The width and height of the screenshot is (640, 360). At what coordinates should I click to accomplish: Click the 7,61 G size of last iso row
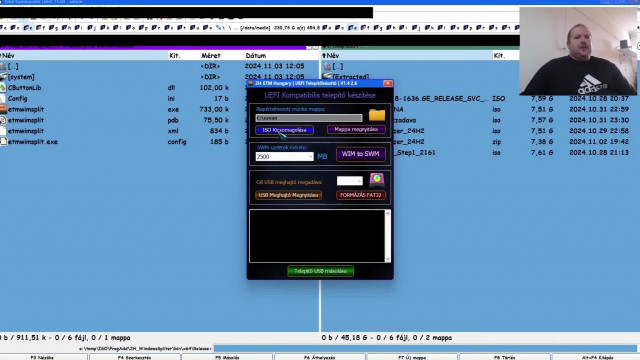pos(542,152)
